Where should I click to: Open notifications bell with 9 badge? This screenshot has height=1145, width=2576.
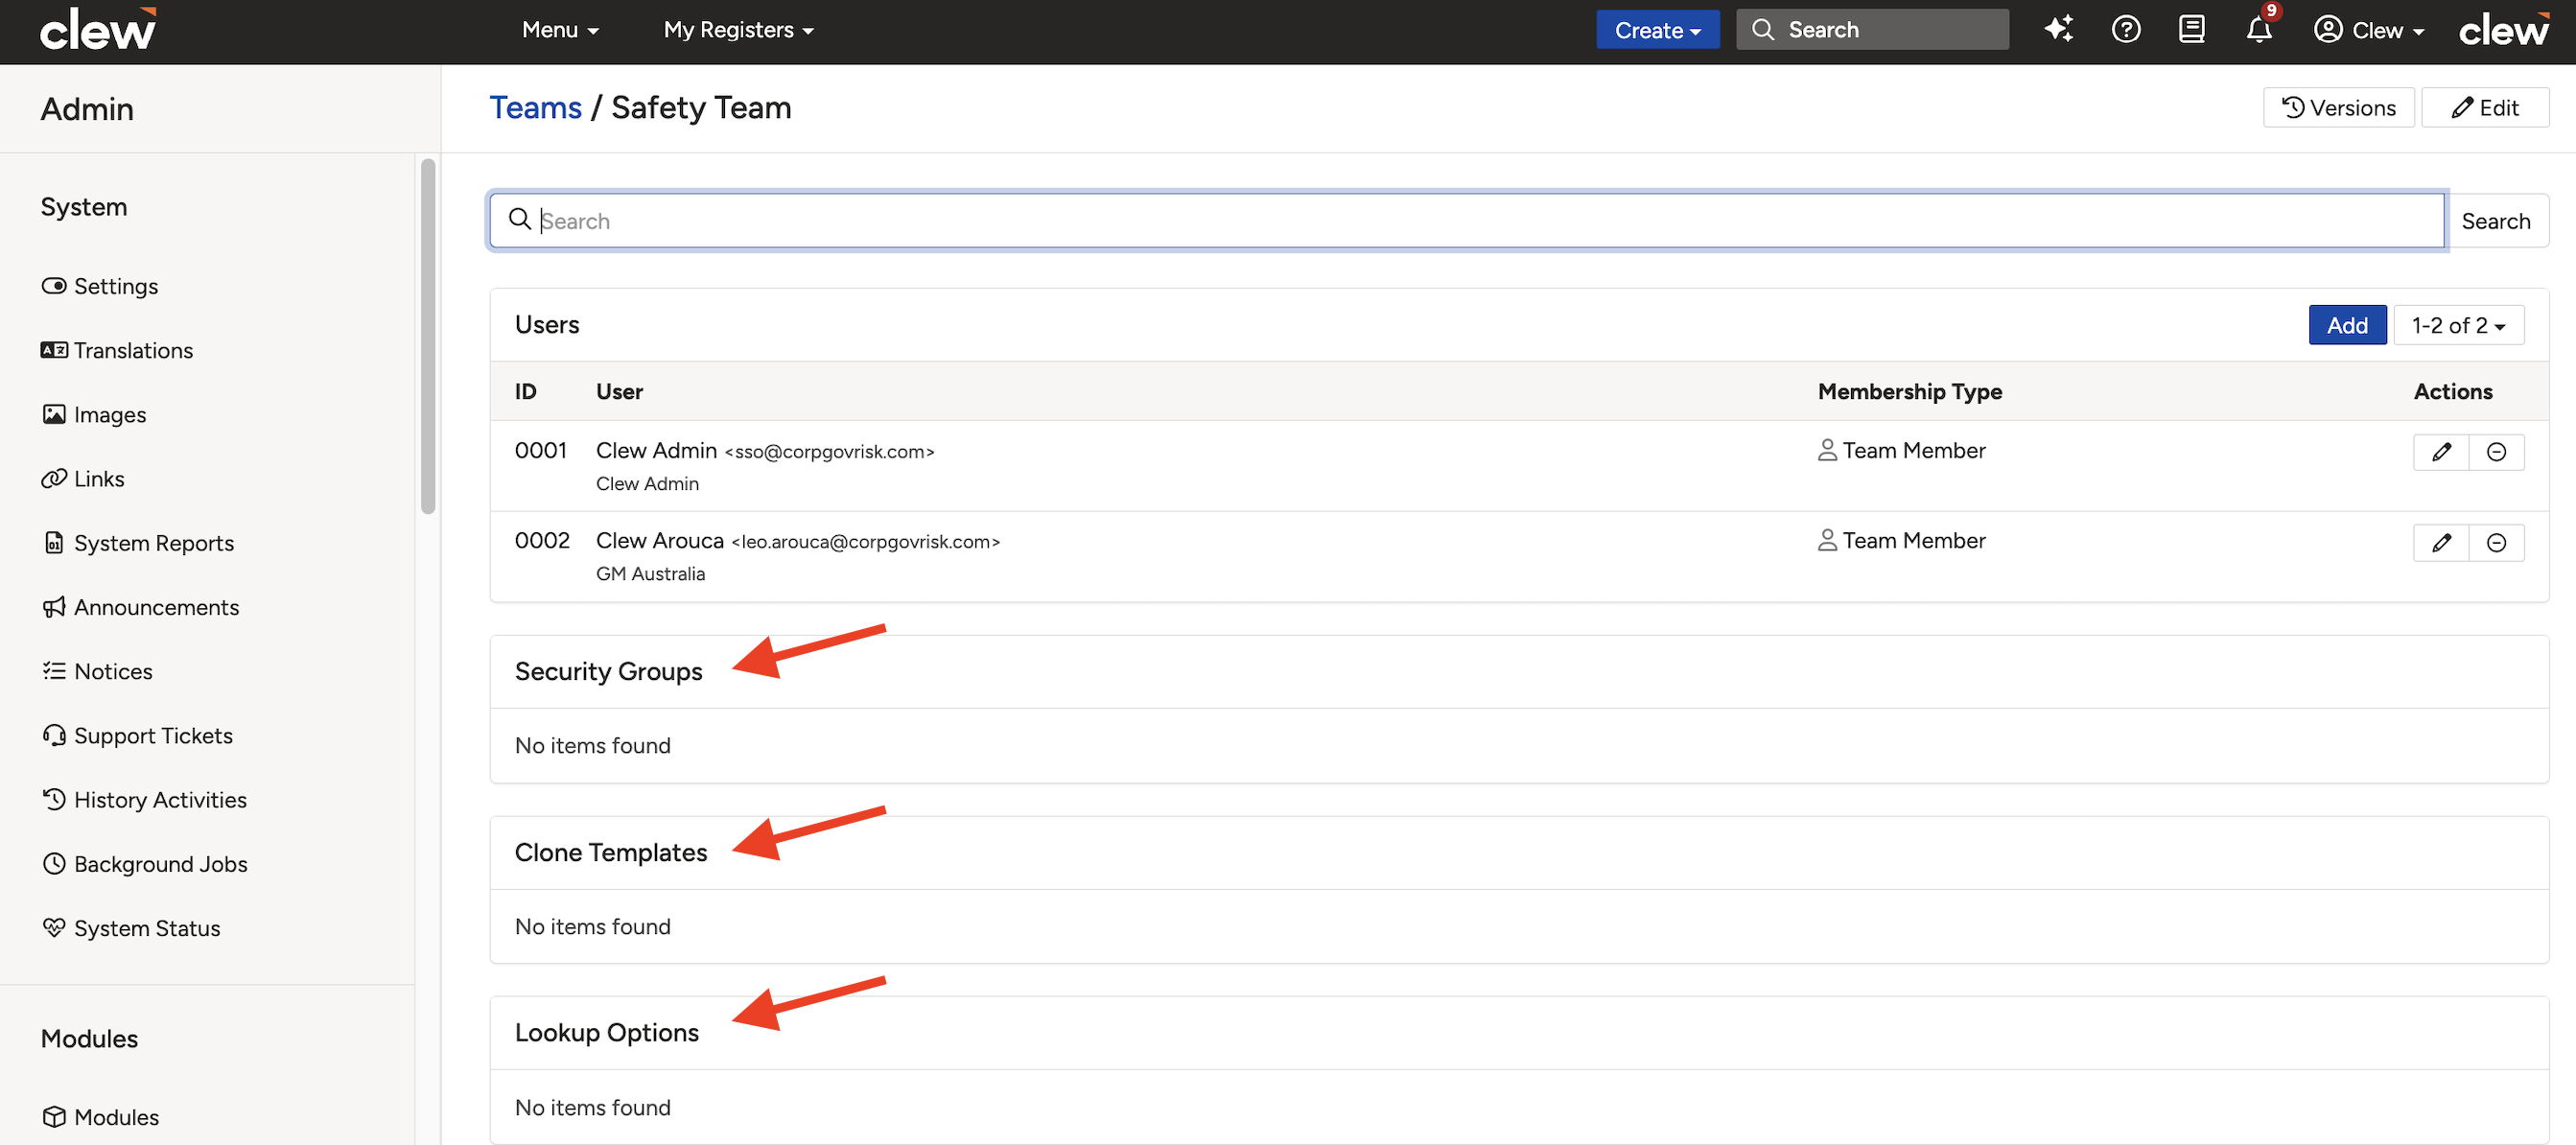tap(2259, 29)
